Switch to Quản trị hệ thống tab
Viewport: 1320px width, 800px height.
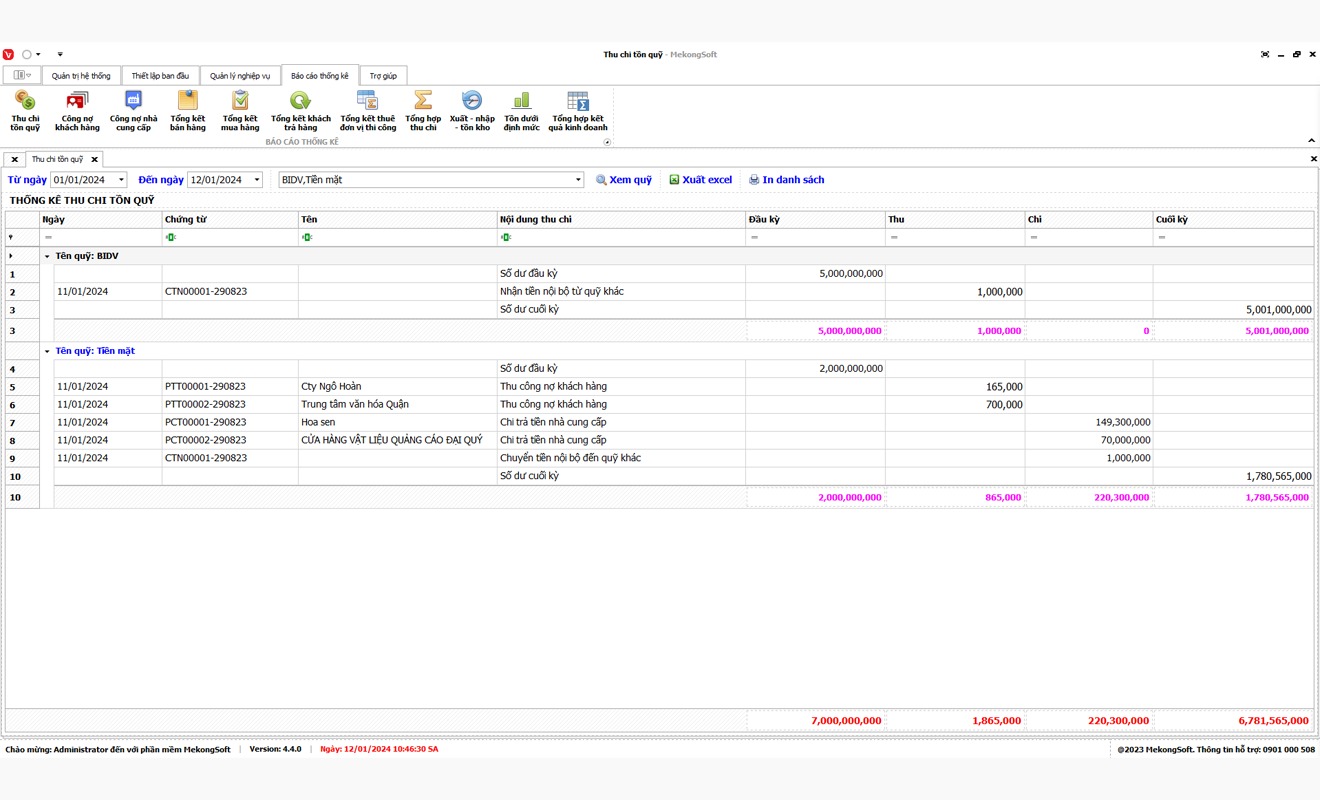tap(81, 76)
